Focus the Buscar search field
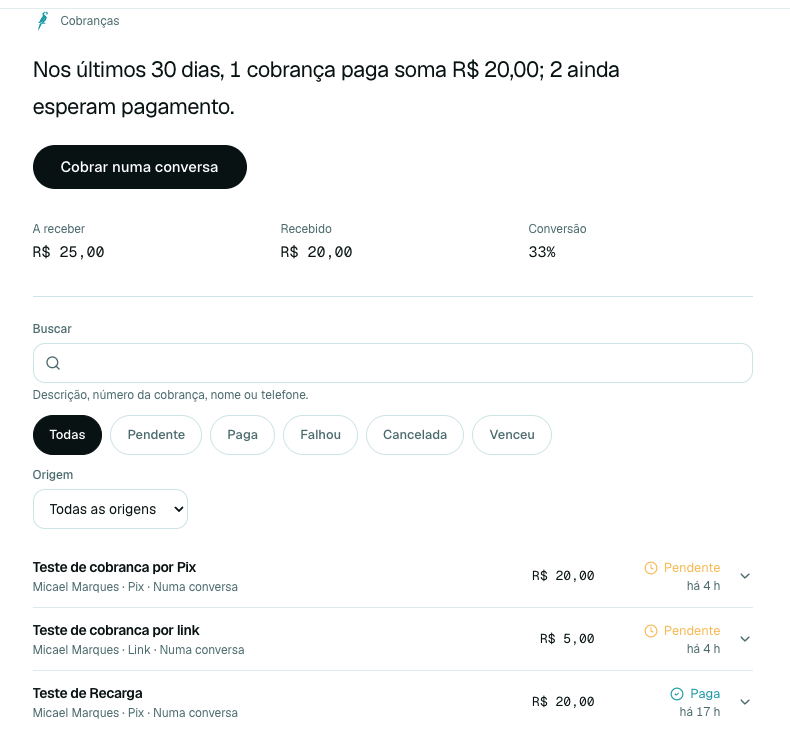Viewport: 790px width, 745px height. click(393, 363)
